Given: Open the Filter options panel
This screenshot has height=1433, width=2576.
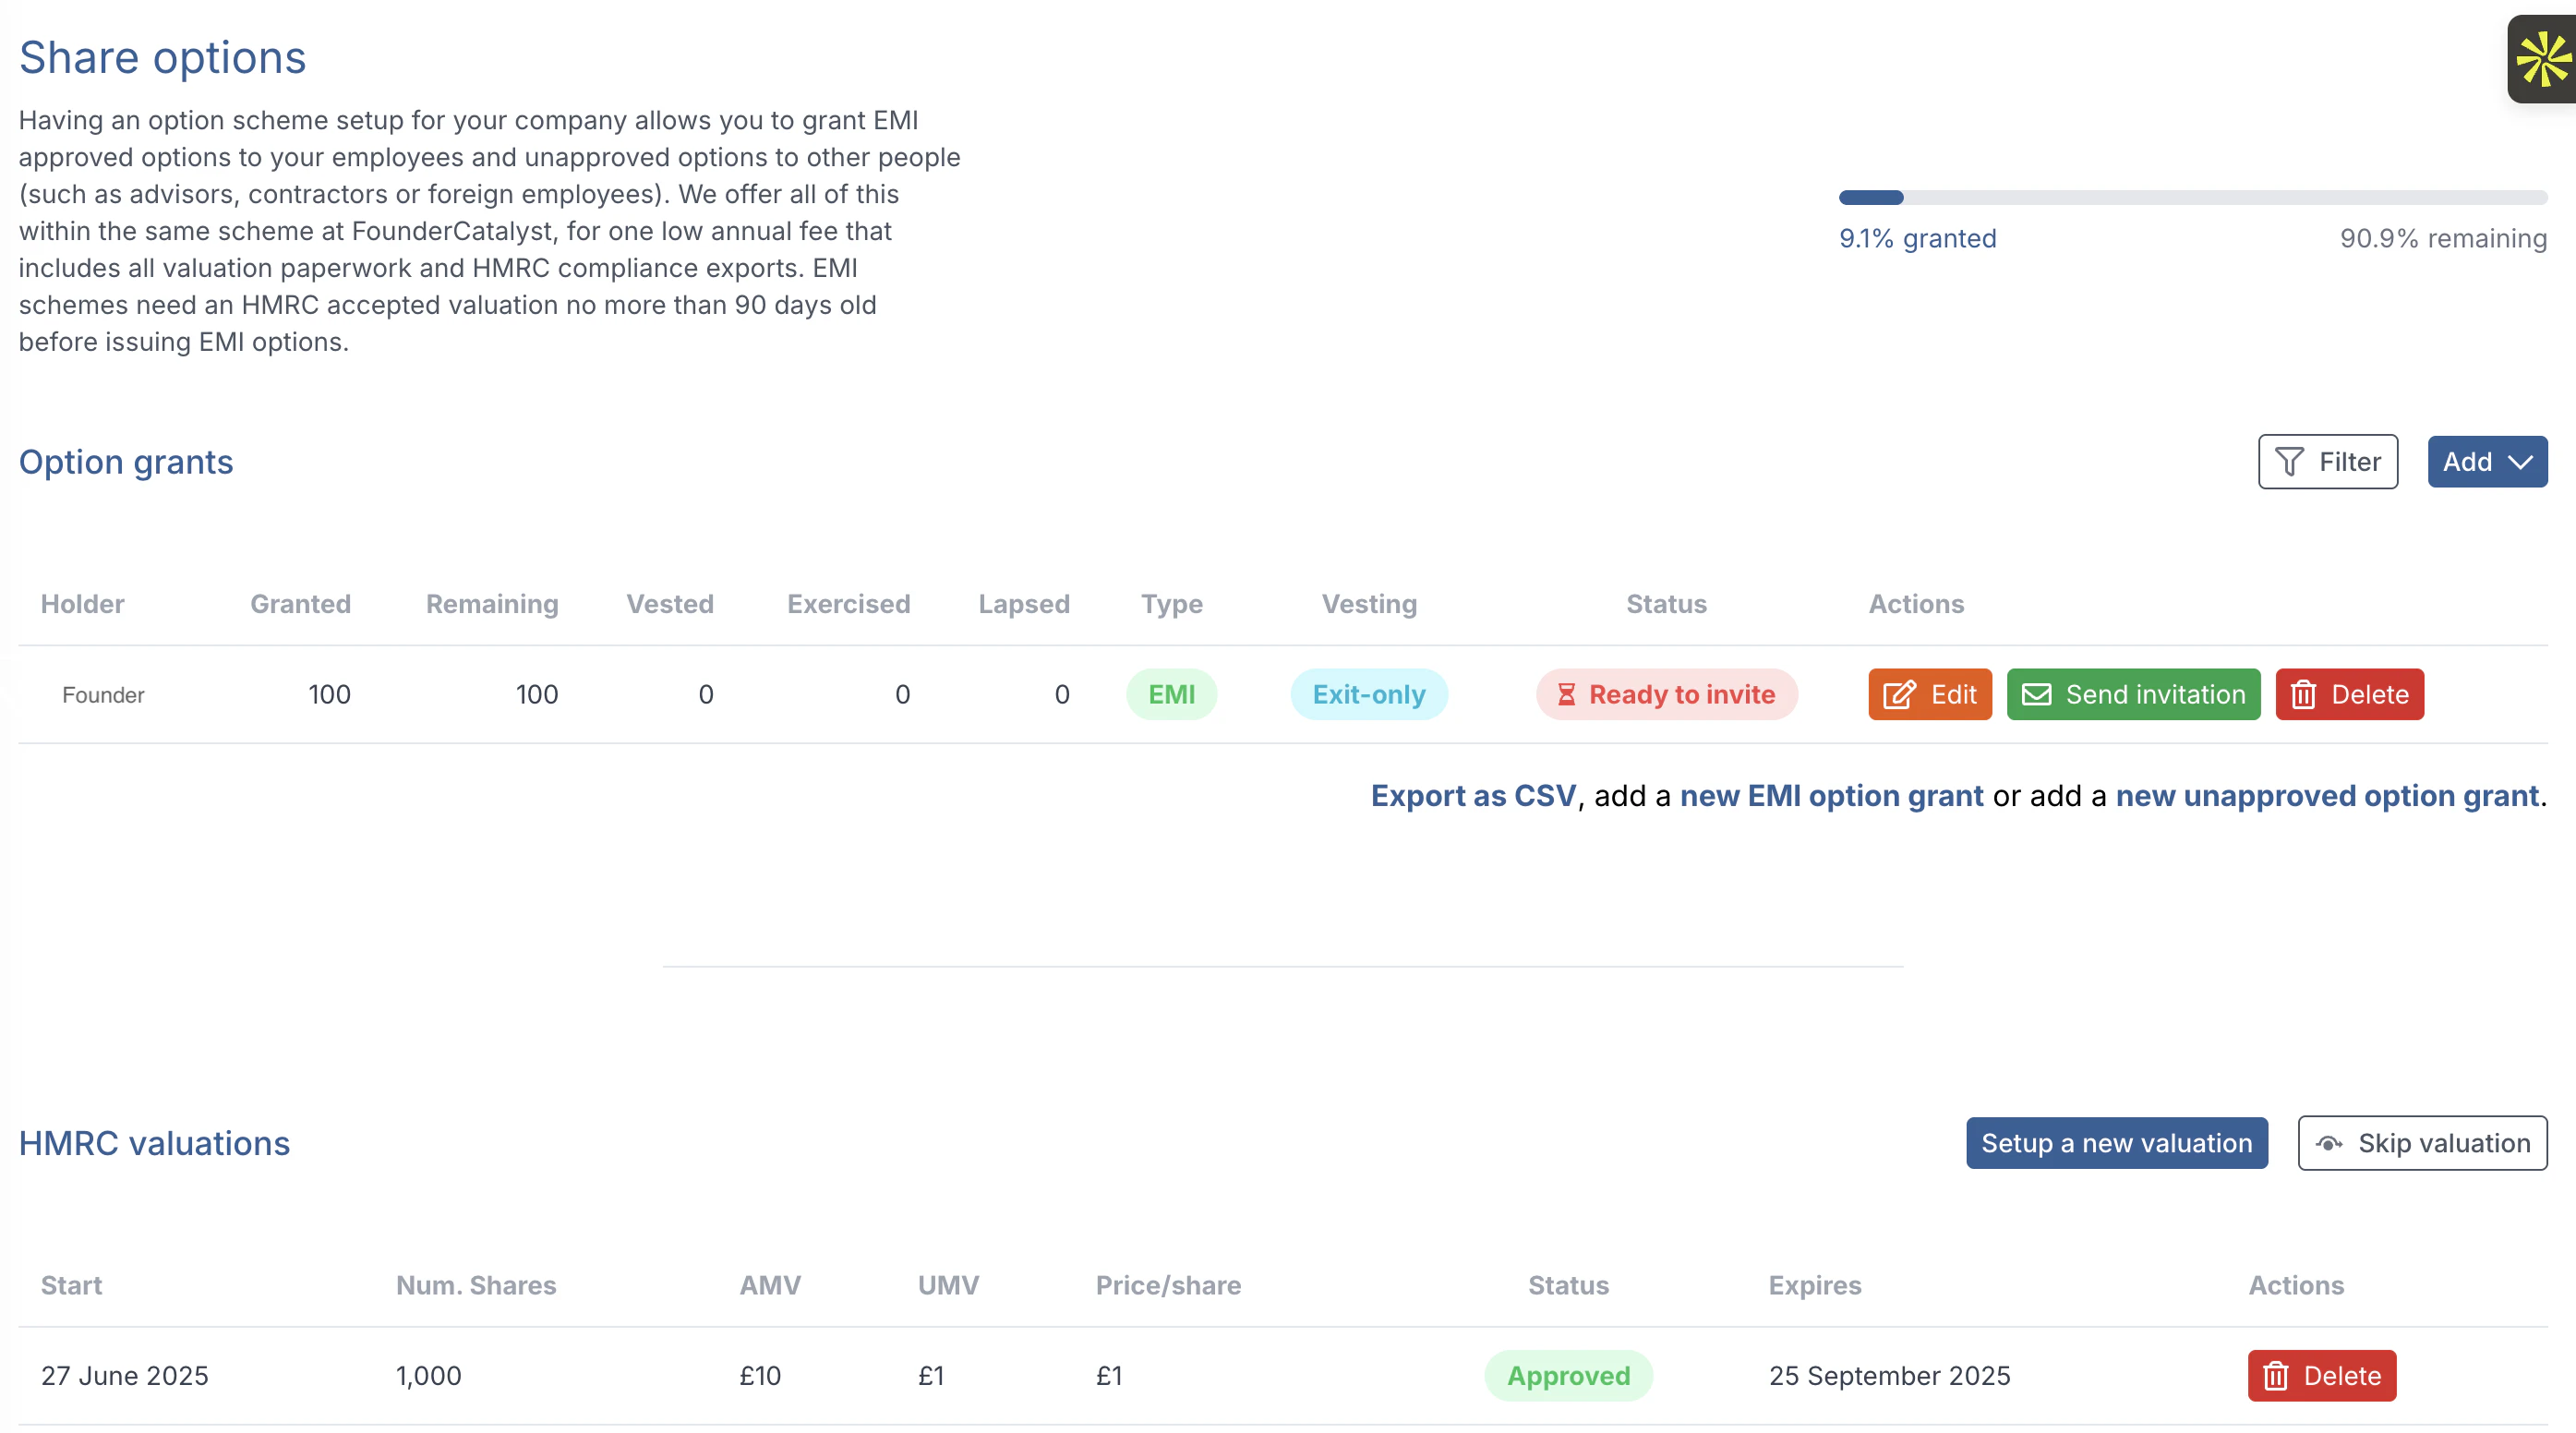Looking at the screenshot, I should pyautogui.click(x=2328, y=461).
